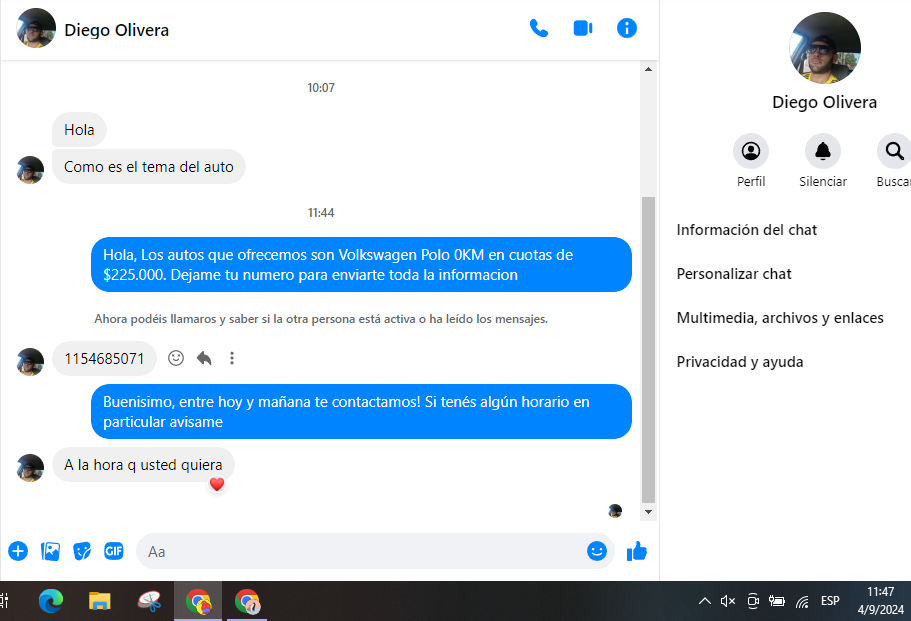This screenshot has height=621, width=911.
Task: Click the ESP input language indicator
Action: [830, 601]
